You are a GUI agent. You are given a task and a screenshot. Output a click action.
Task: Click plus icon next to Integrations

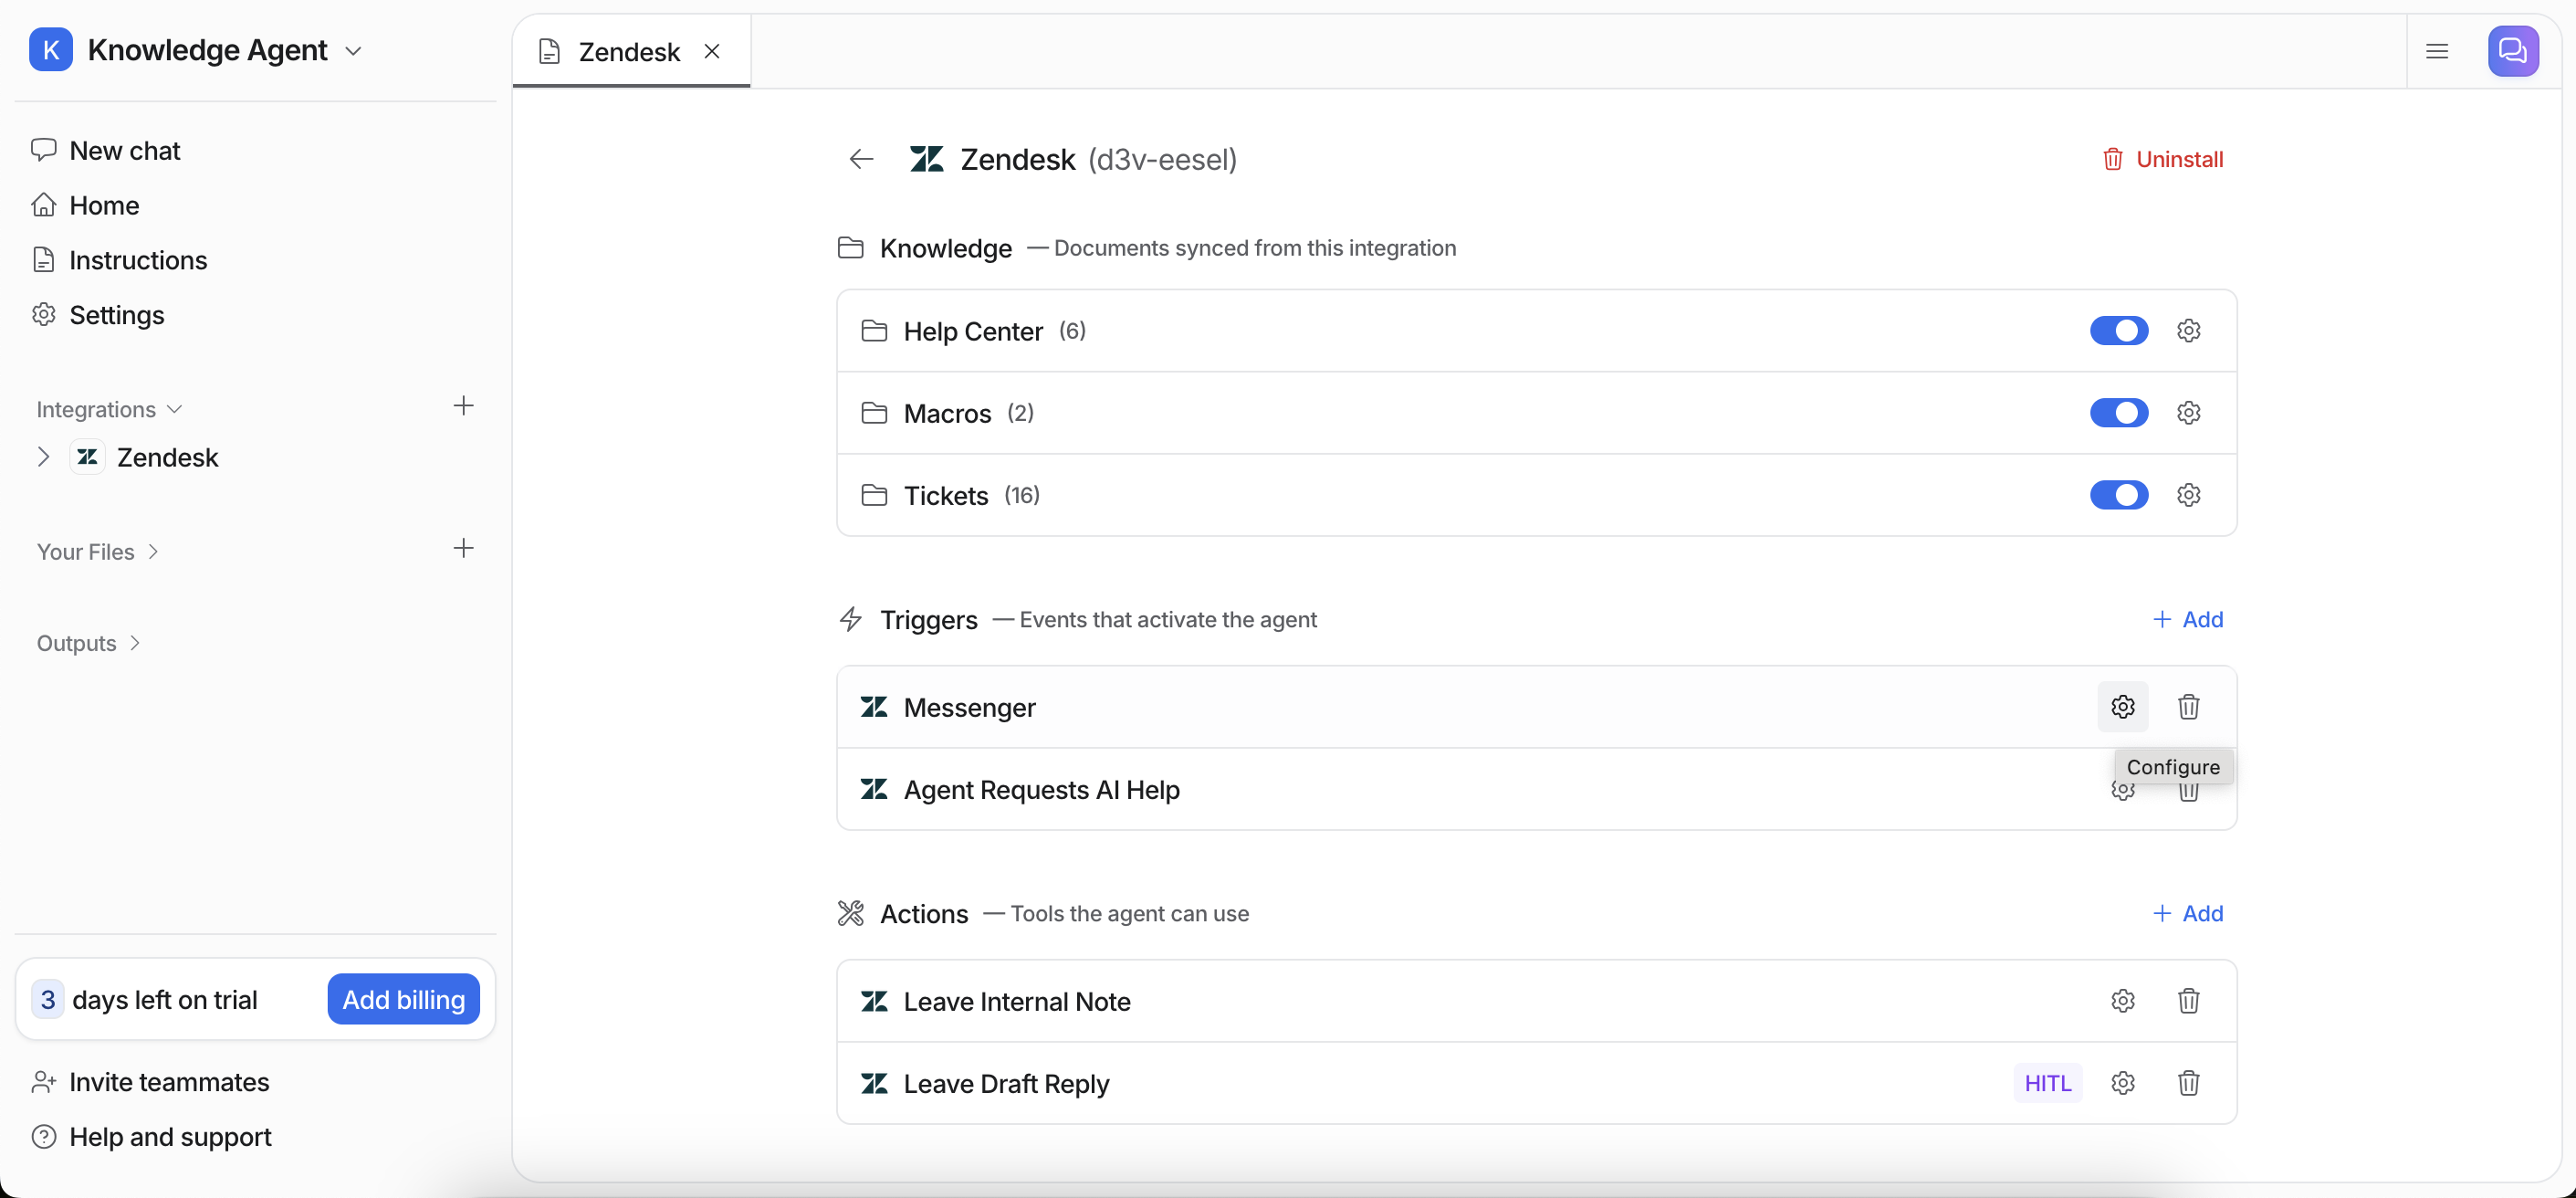point(463,406)
